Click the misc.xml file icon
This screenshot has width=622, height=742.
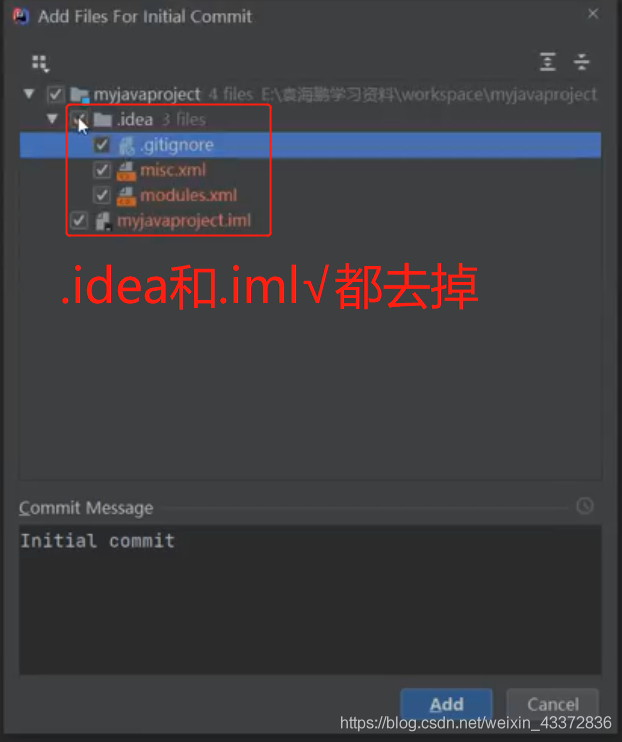point(126,171)
